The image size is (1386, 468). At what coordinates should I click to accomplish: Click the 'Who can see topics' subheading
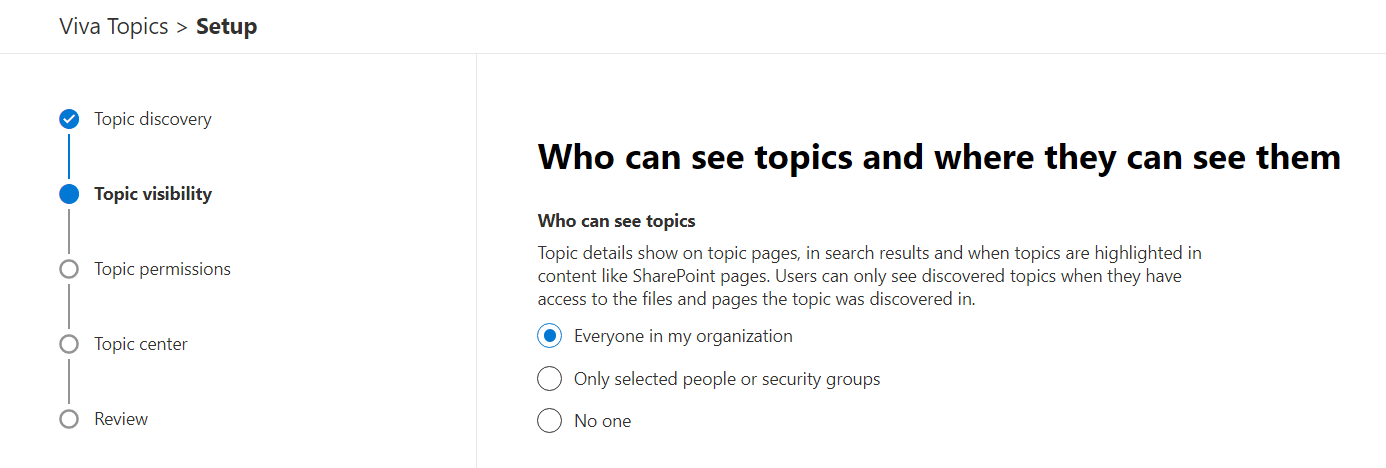click(616, 220)
